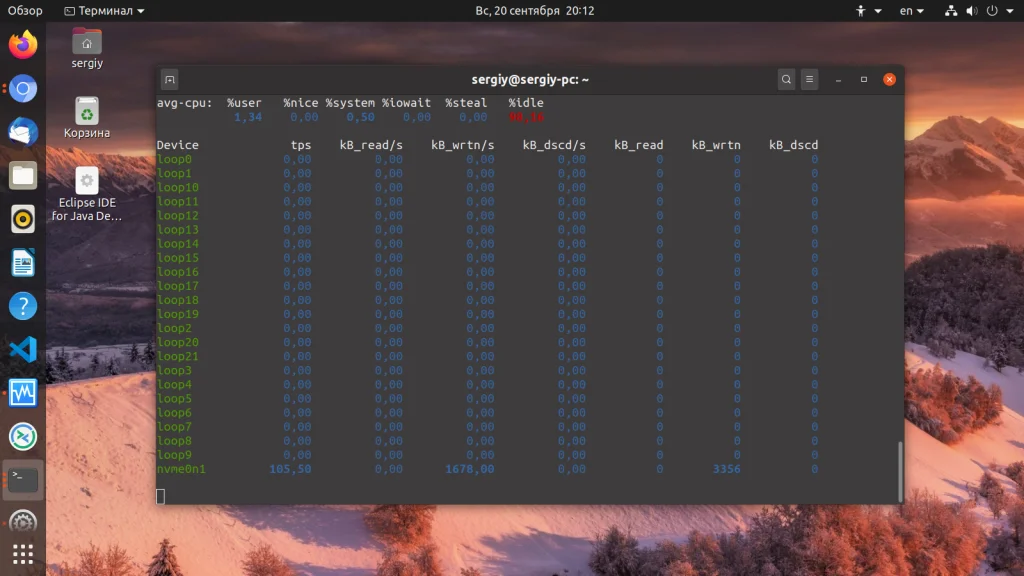Minimize the terminal window
This screenshot has width=1024, height=576.
click(x=838, y=80)
